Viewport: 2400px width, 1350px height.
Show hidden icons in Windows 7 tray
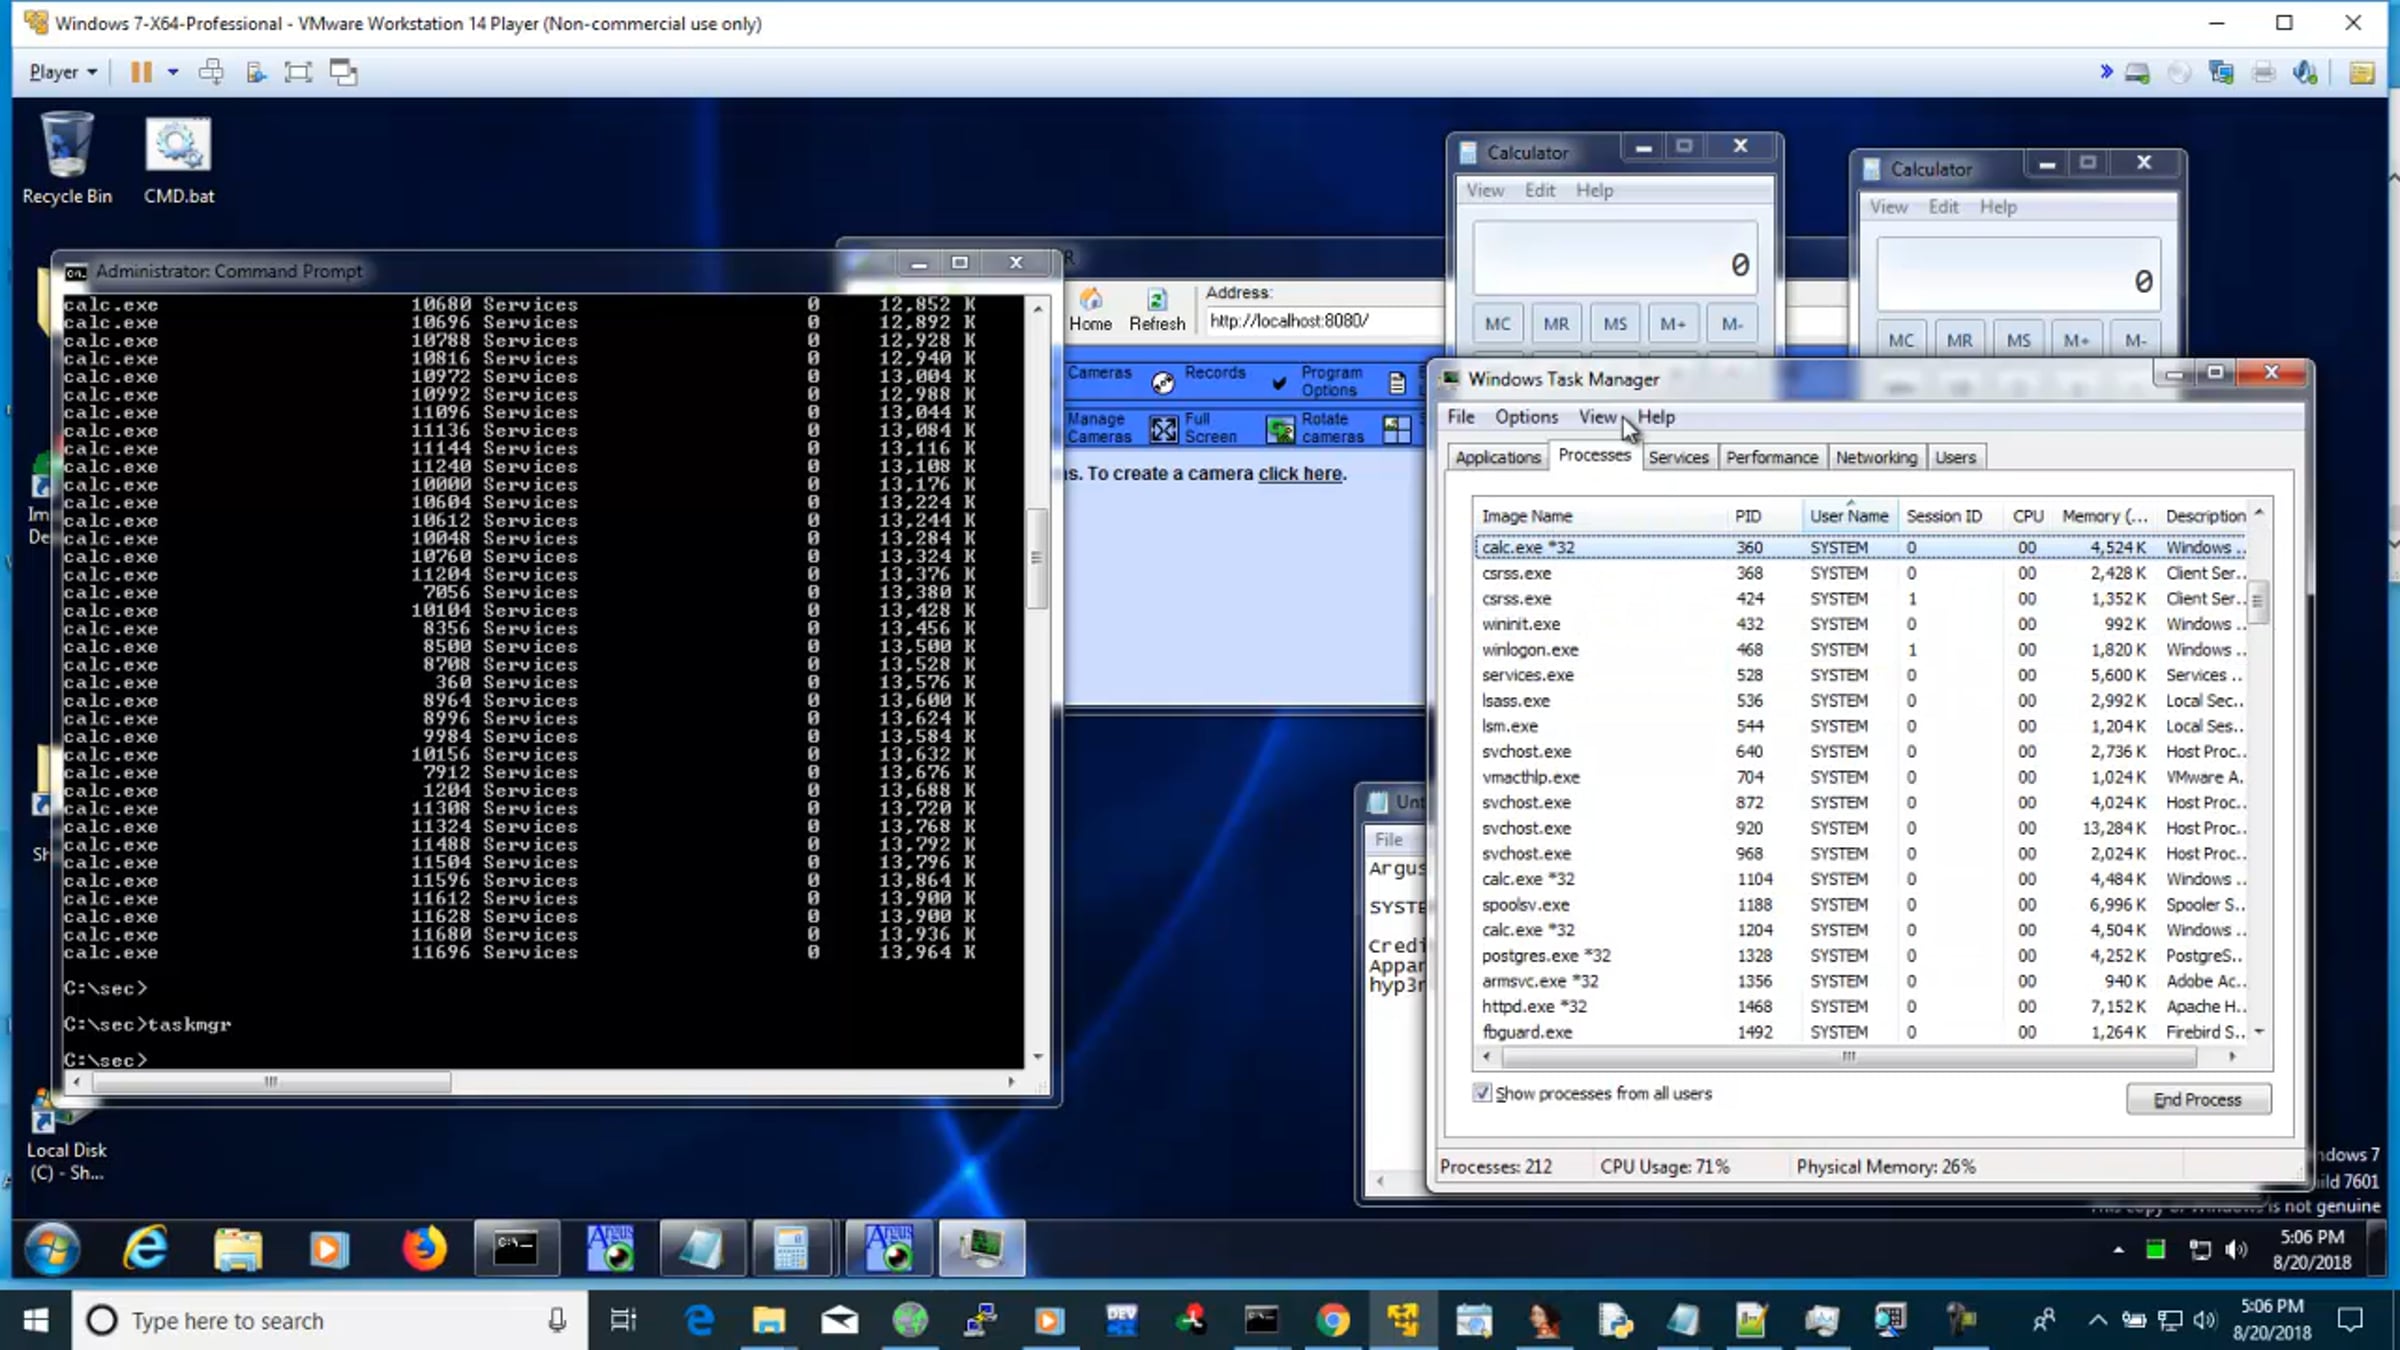(2118, 1250)
